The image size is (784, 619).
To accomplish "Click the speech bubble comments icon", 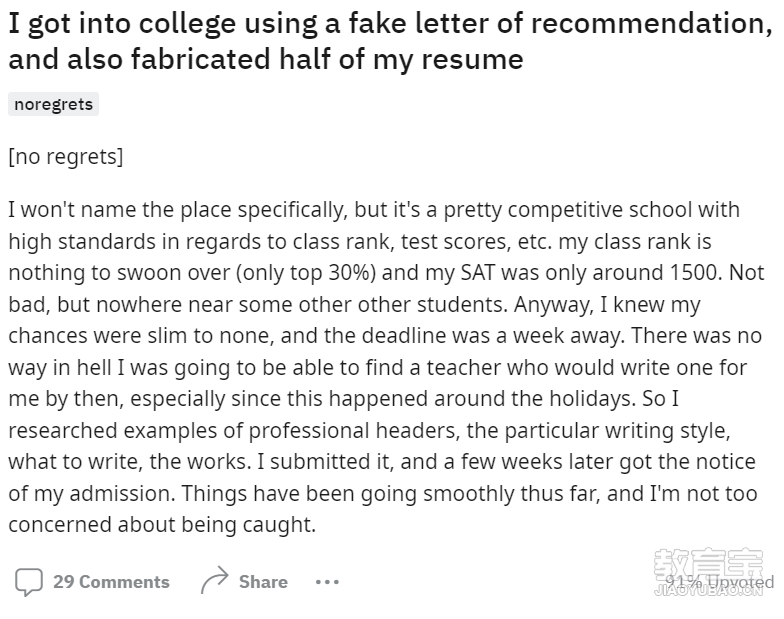I will 28,582.
